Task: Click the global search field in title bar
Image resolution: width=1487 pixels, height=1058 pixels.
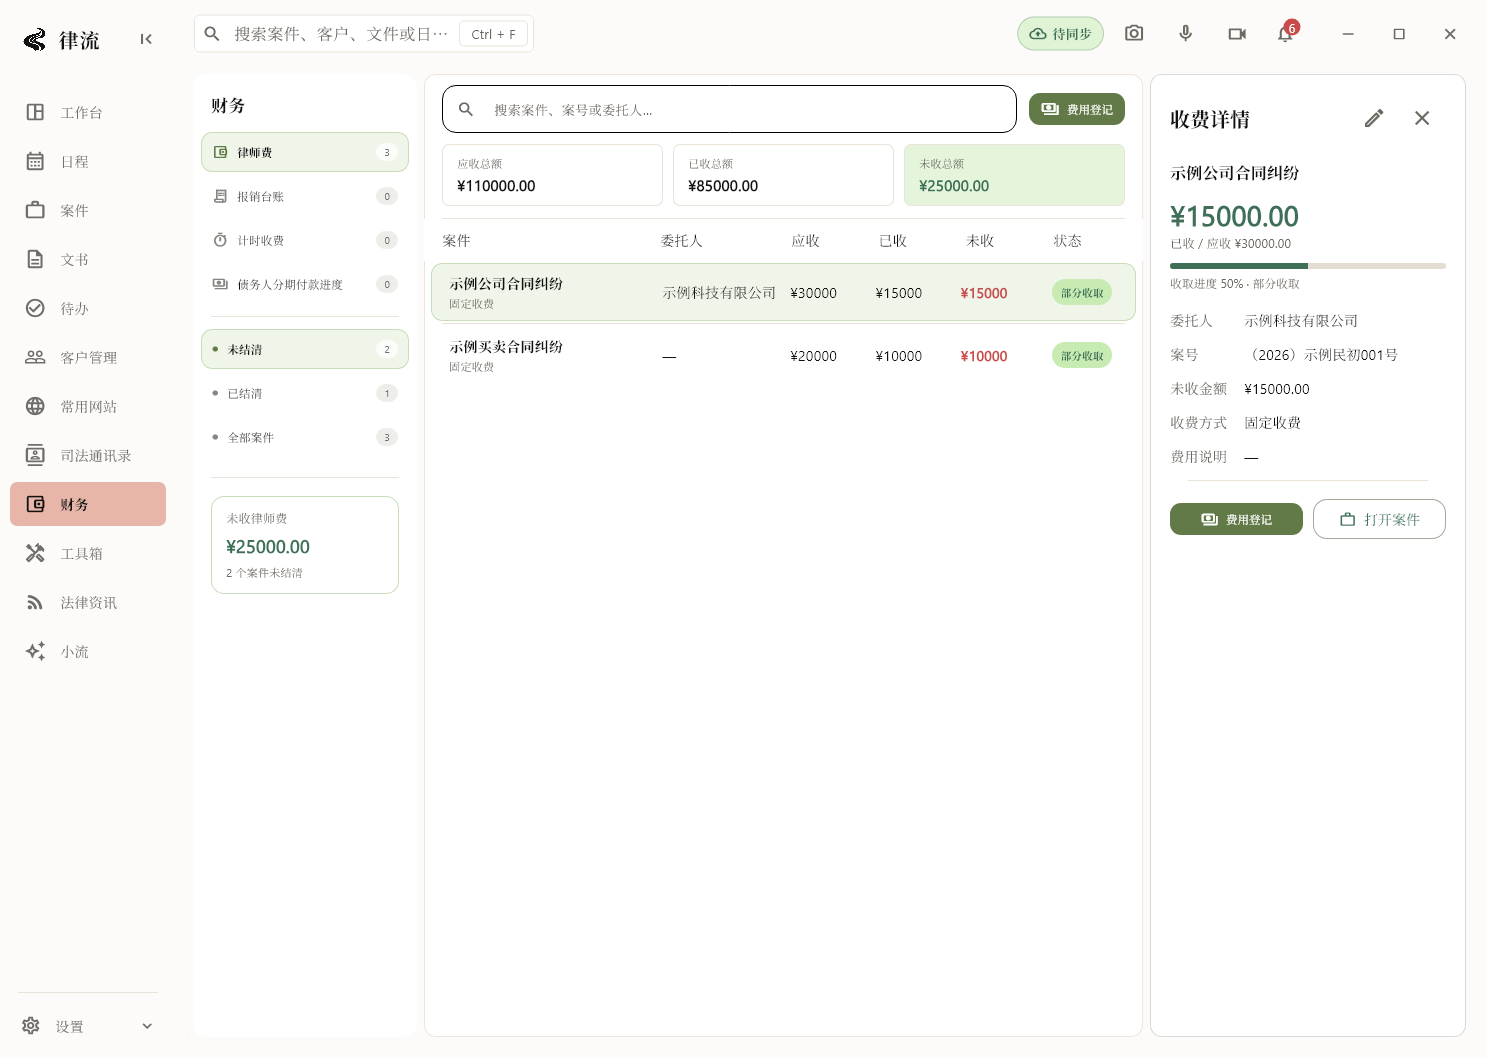Action: tap(364, 34)
